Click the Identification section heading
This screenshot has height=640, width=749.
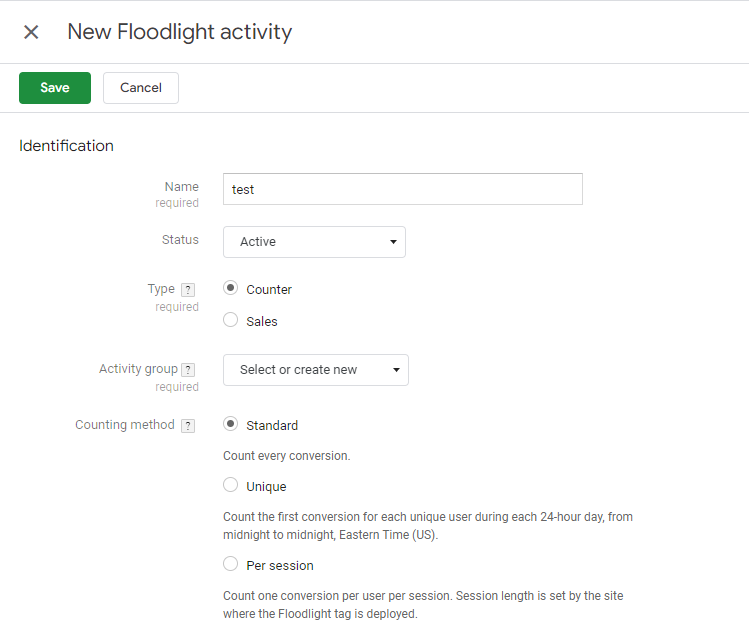66,146
